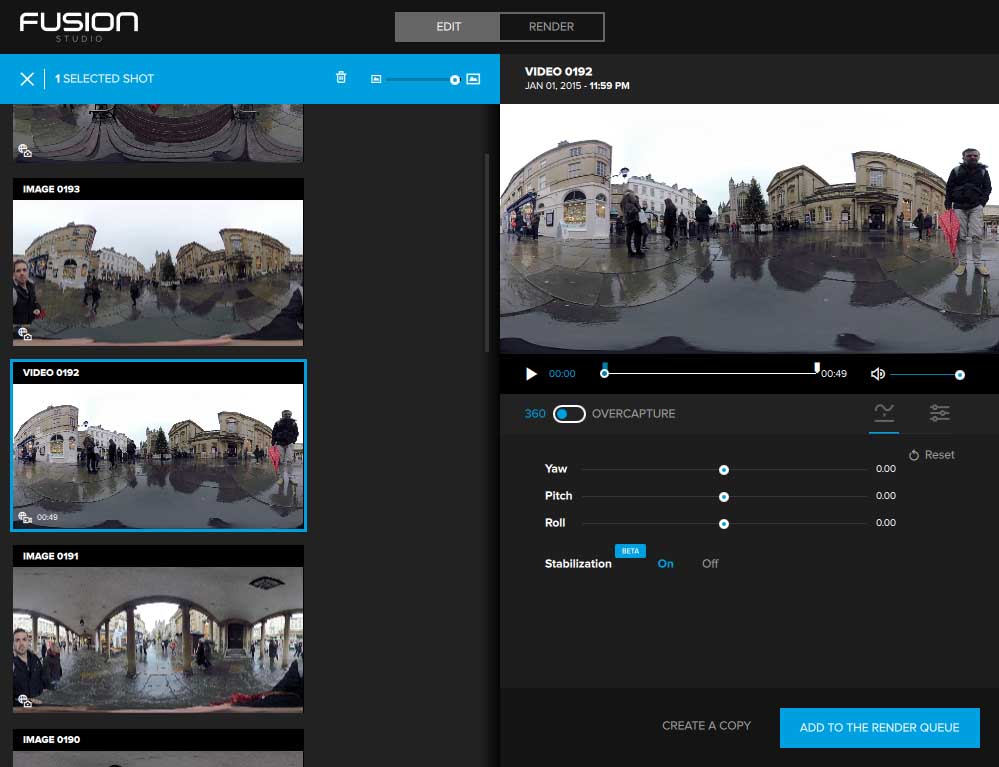This screenshot has height=767, width=999.
Task: Adjust the volume slider handle
Action: point(959,375)
